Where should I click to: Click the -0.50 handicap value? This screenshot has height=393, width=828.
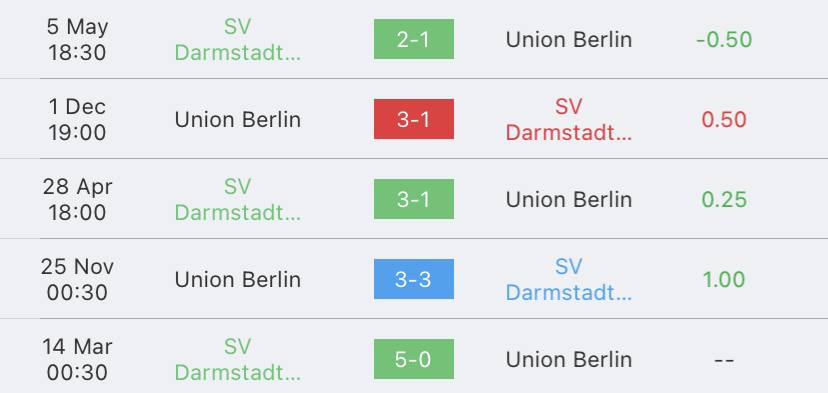[x=724, y=40]
